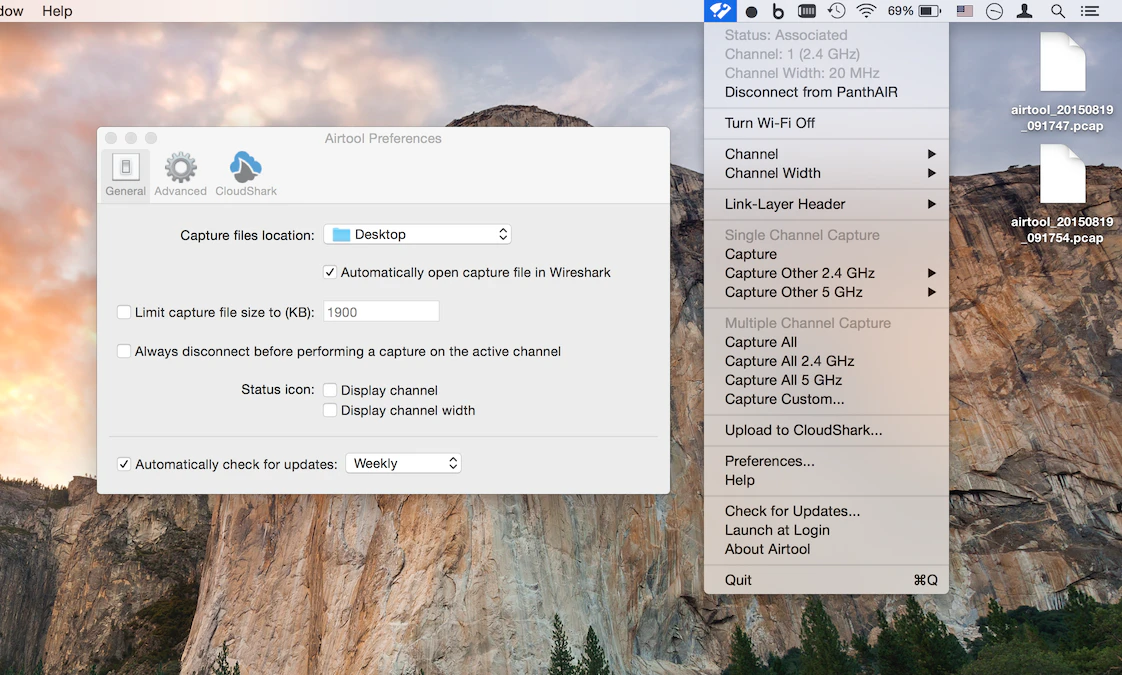Toggle Automatically open capture file in Wireshark

click(x=330, y=272)
